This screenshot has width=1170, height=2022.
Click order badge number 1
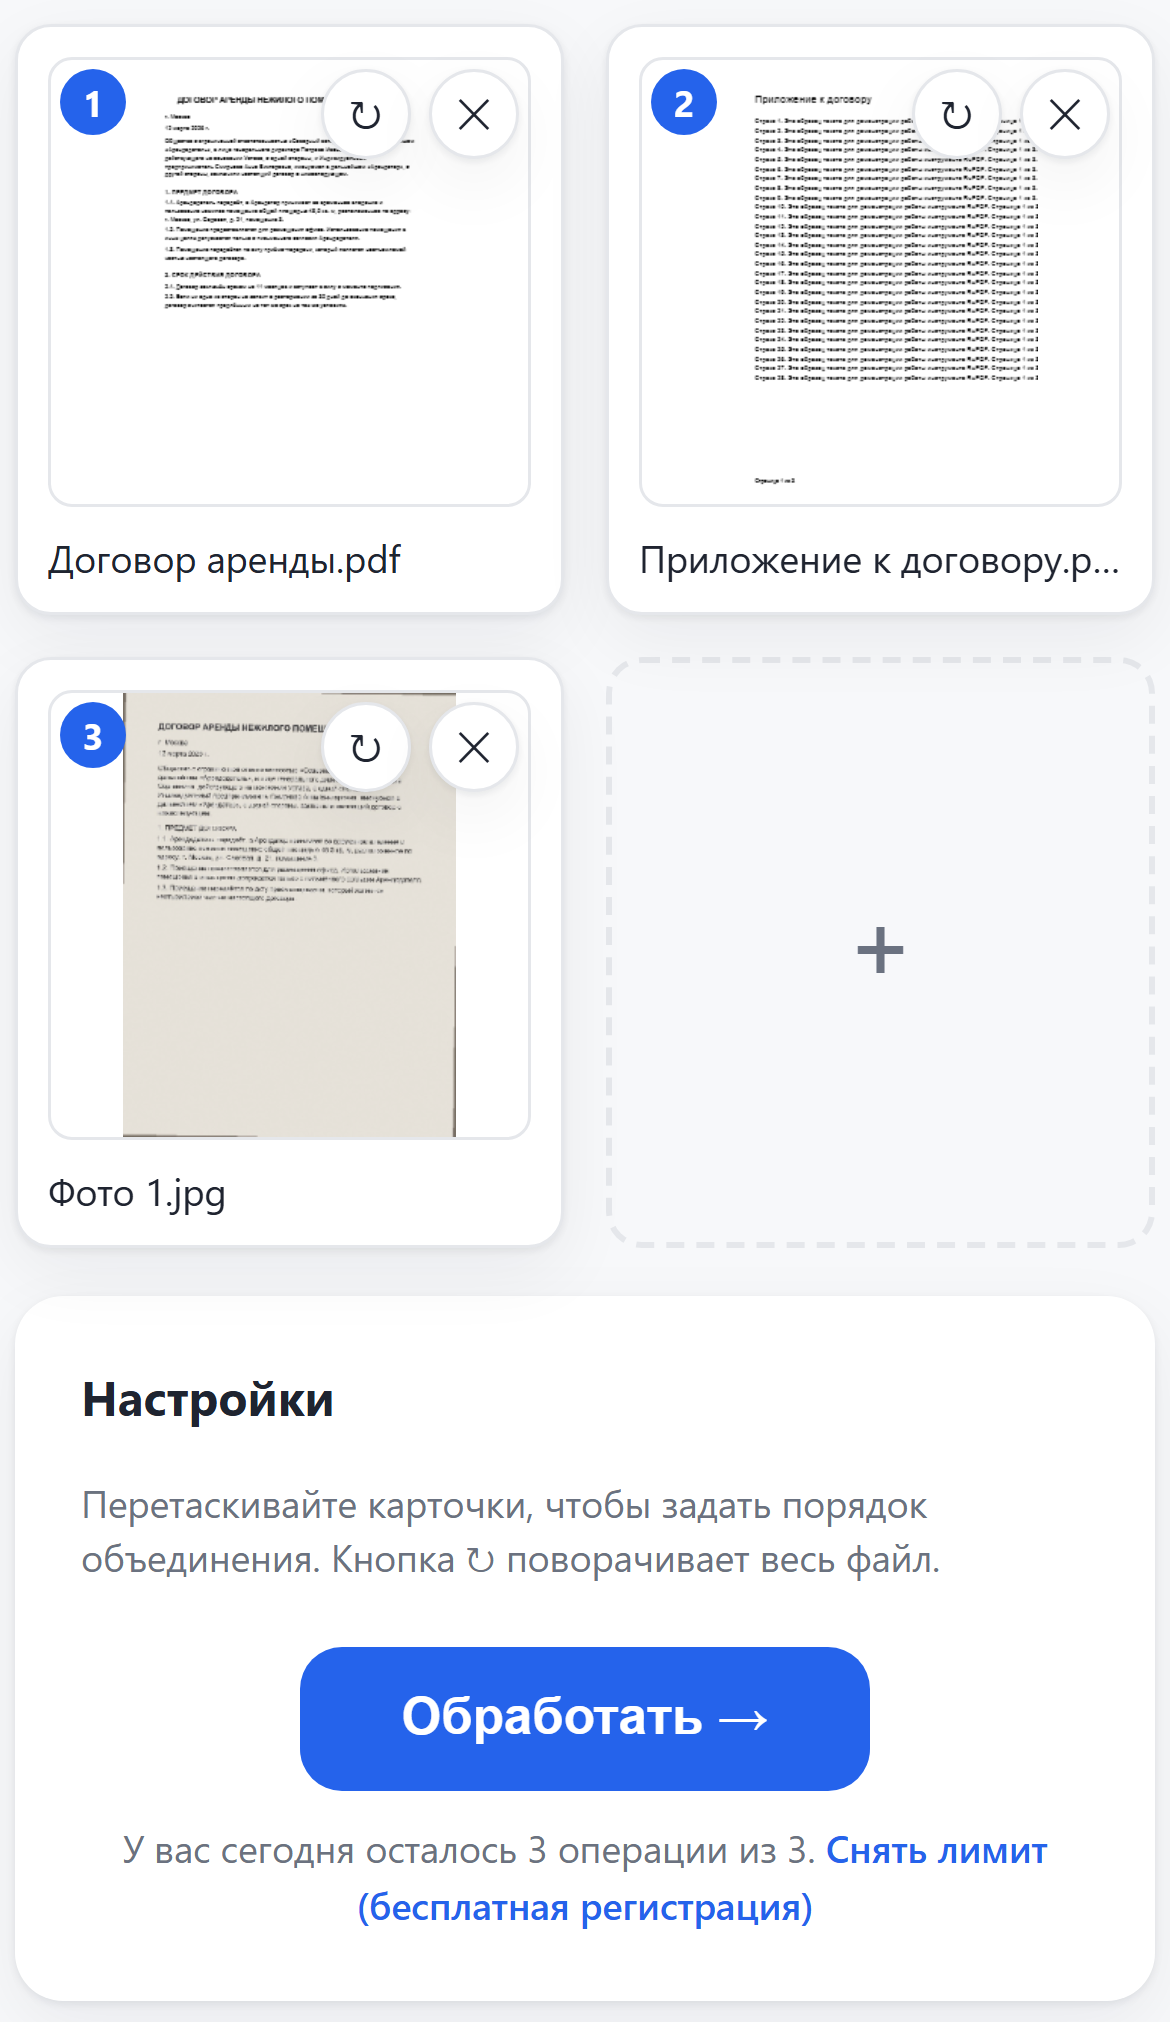pos(93,103)
